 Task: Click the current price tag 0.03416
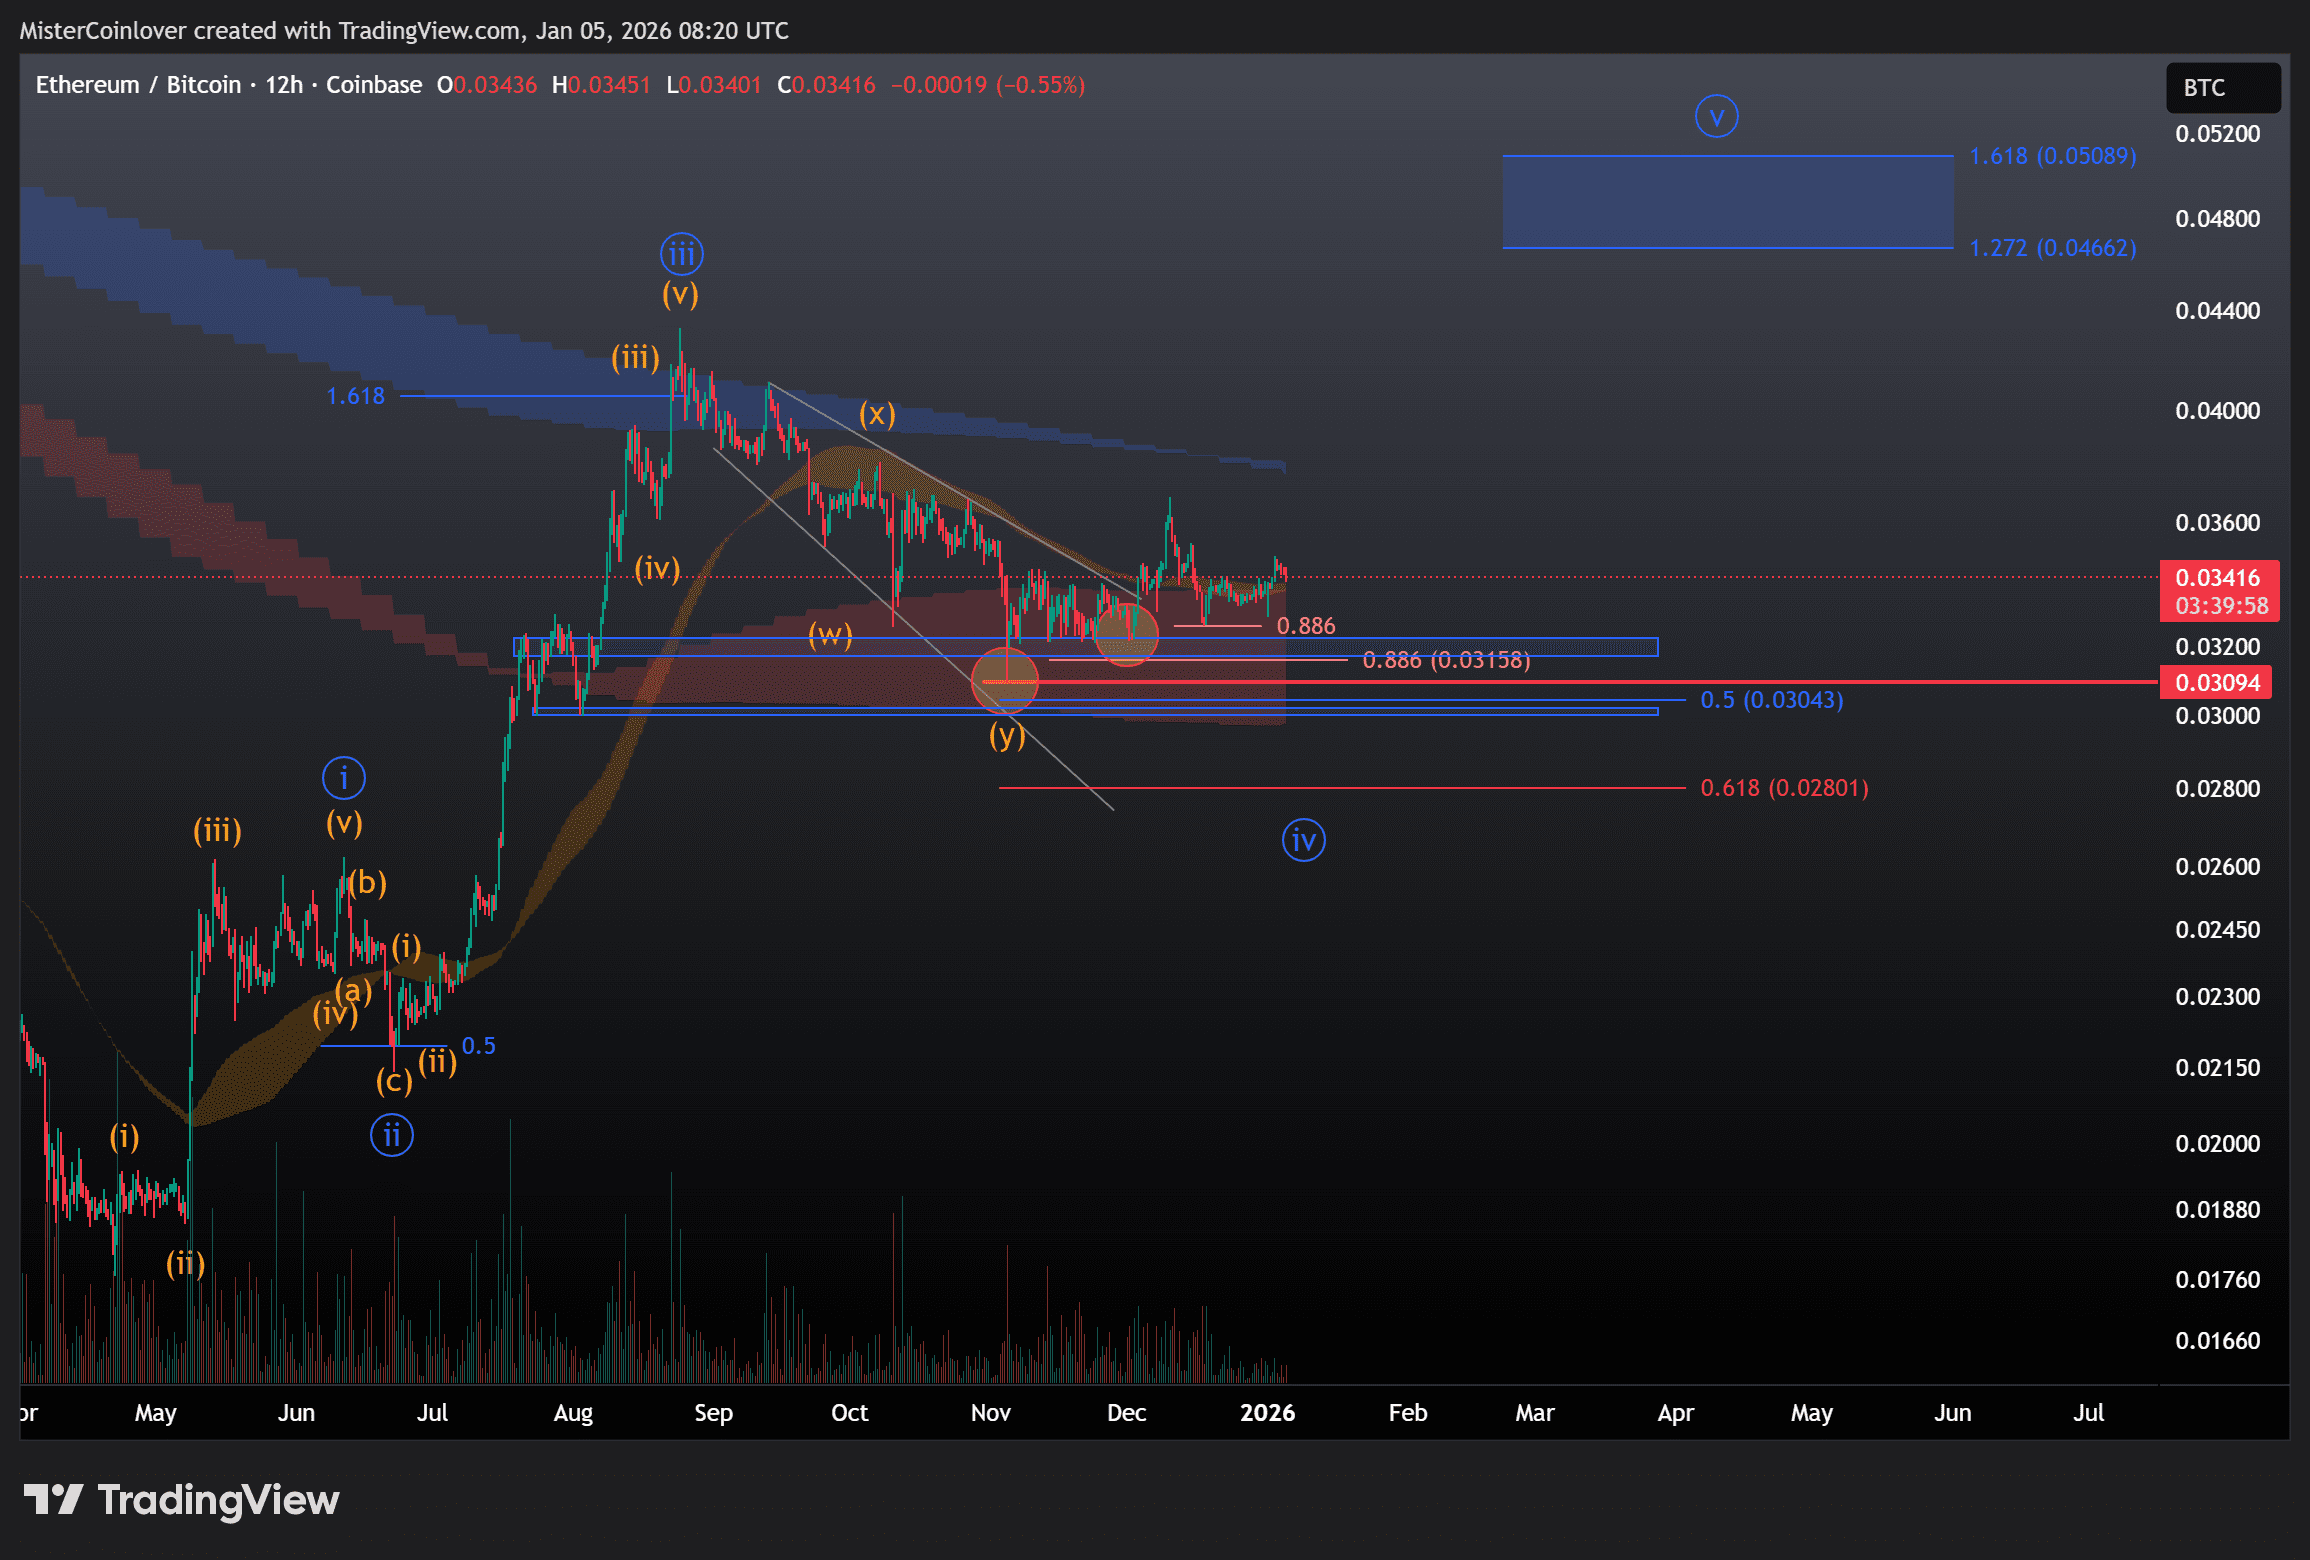coord(2218,578)
